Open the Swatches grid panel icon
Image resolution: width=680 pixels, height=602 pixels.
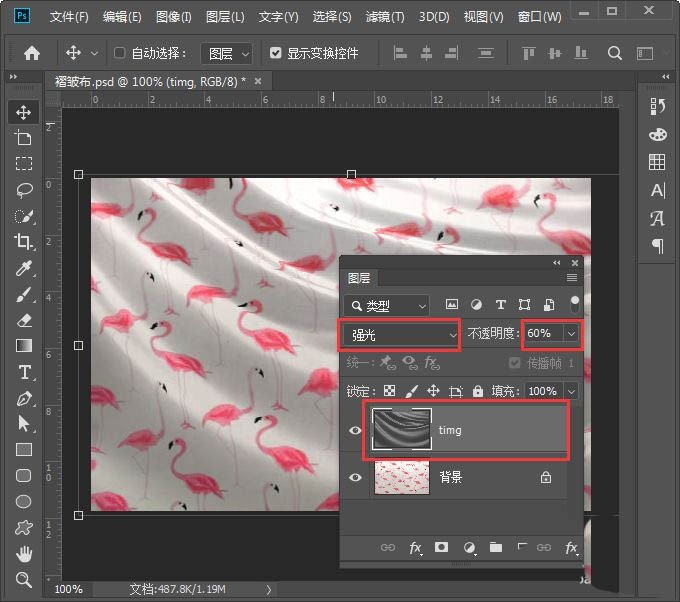click(657, 162)
